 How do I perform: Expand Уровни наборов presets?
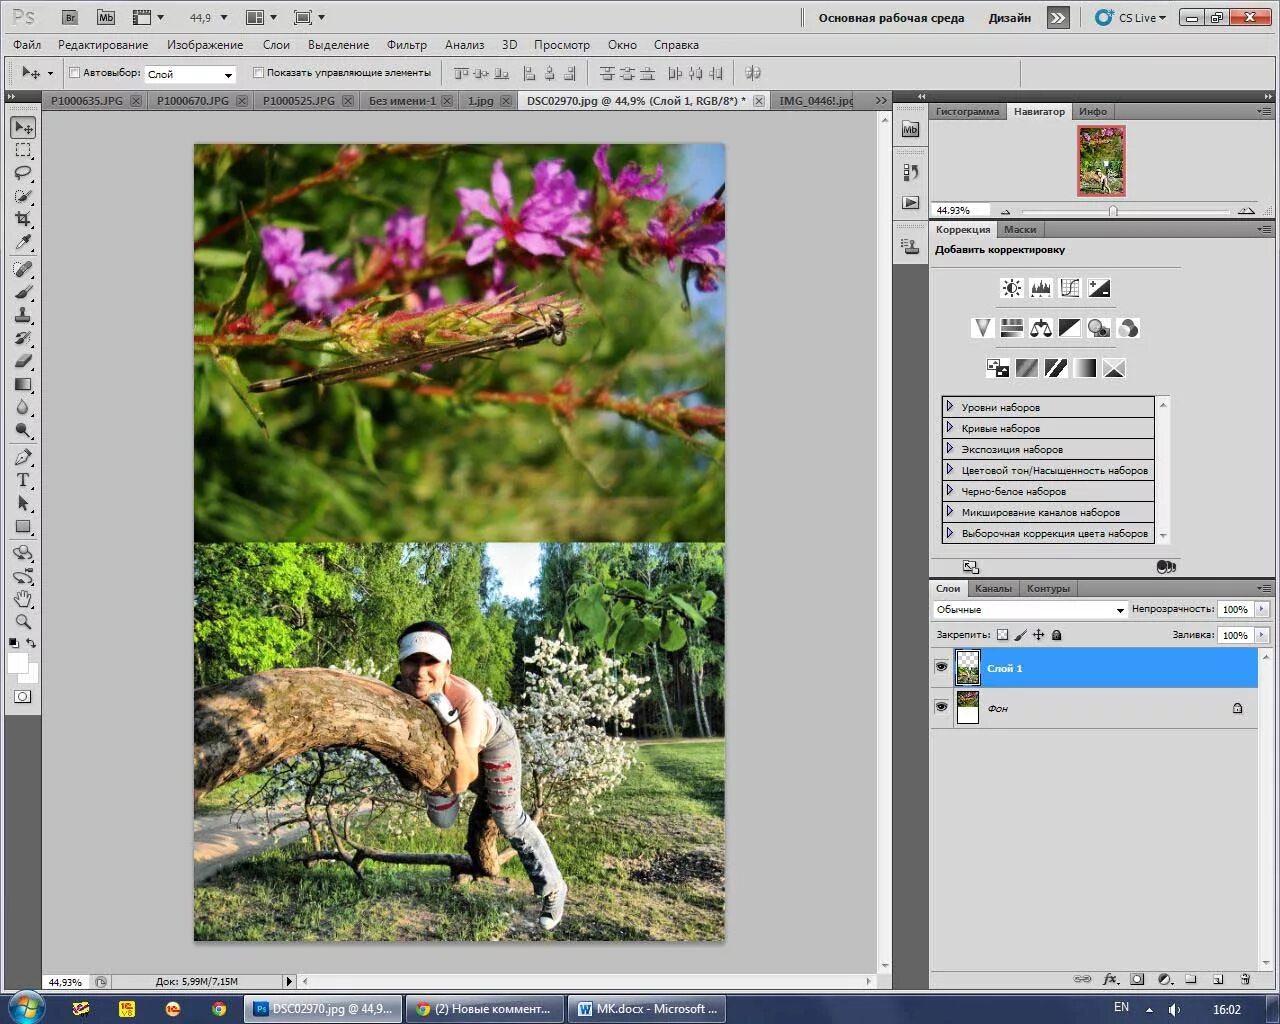(950, 407)
